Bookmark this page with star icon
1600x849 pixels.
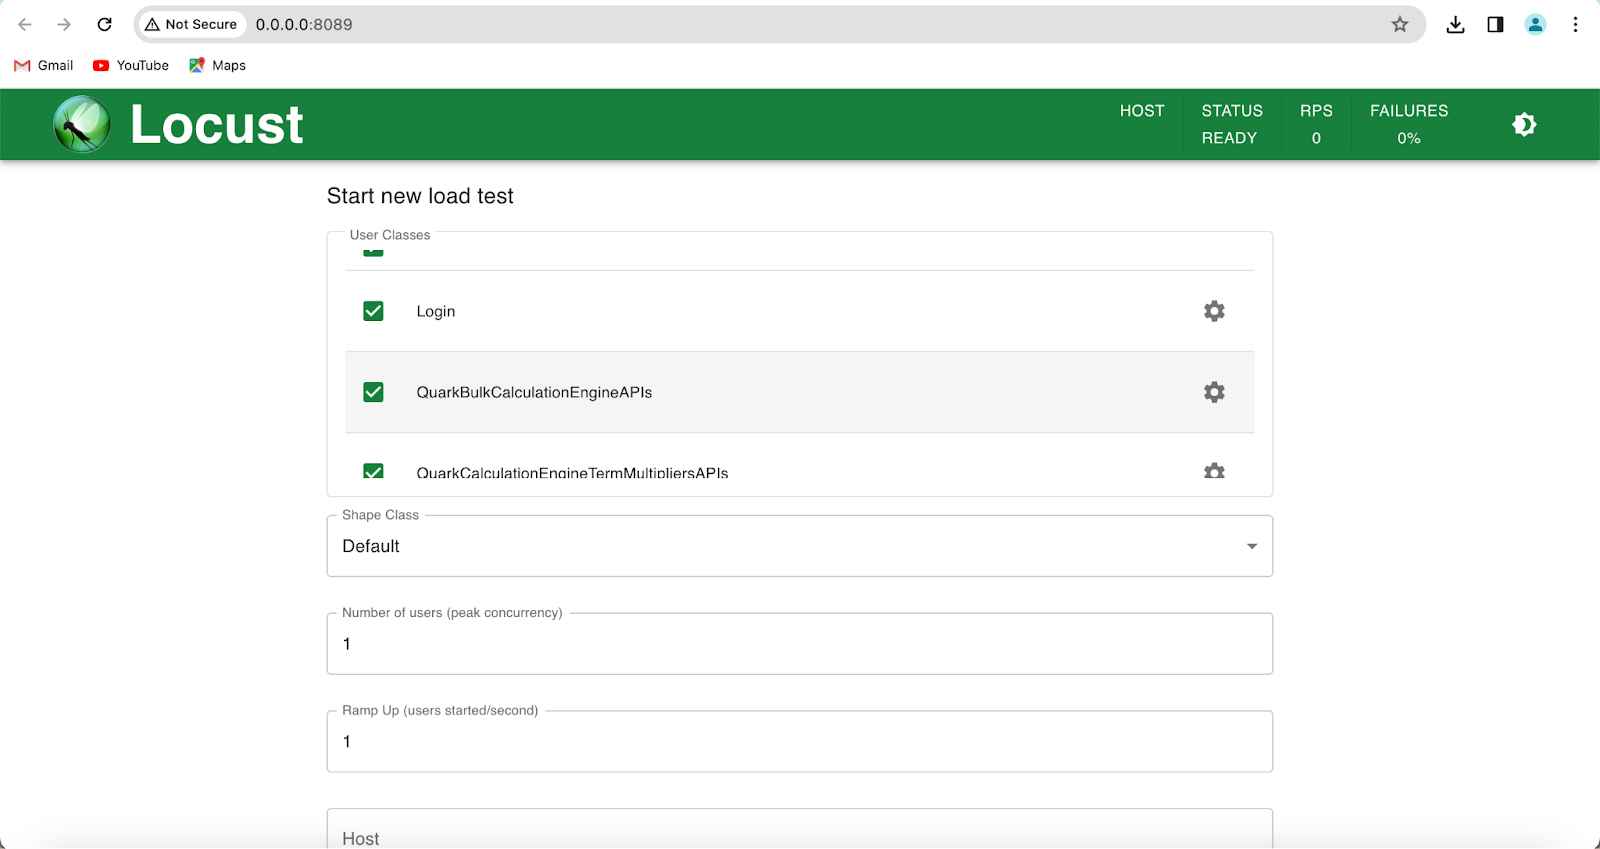pyautogui.click(x=1400, y=24)
